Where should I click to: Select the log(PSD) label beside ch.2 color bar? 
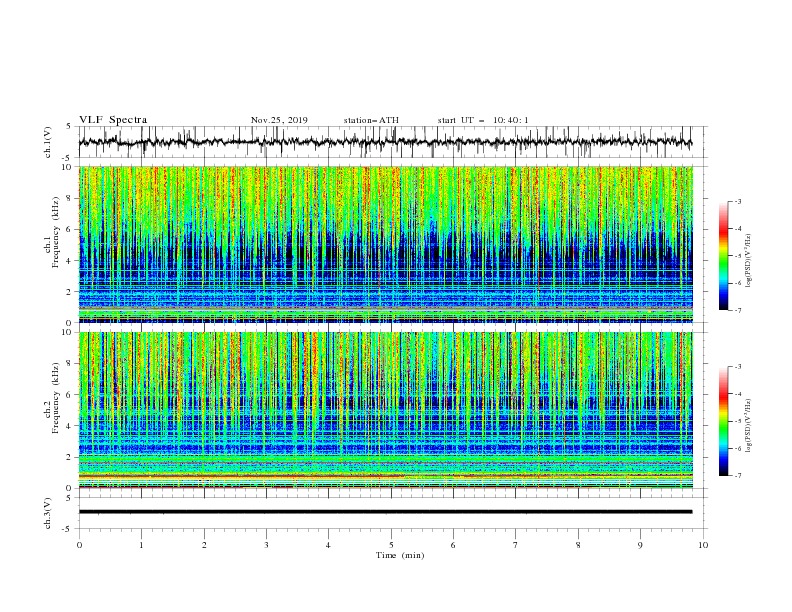pyautogui.click(x=749, y=426)
